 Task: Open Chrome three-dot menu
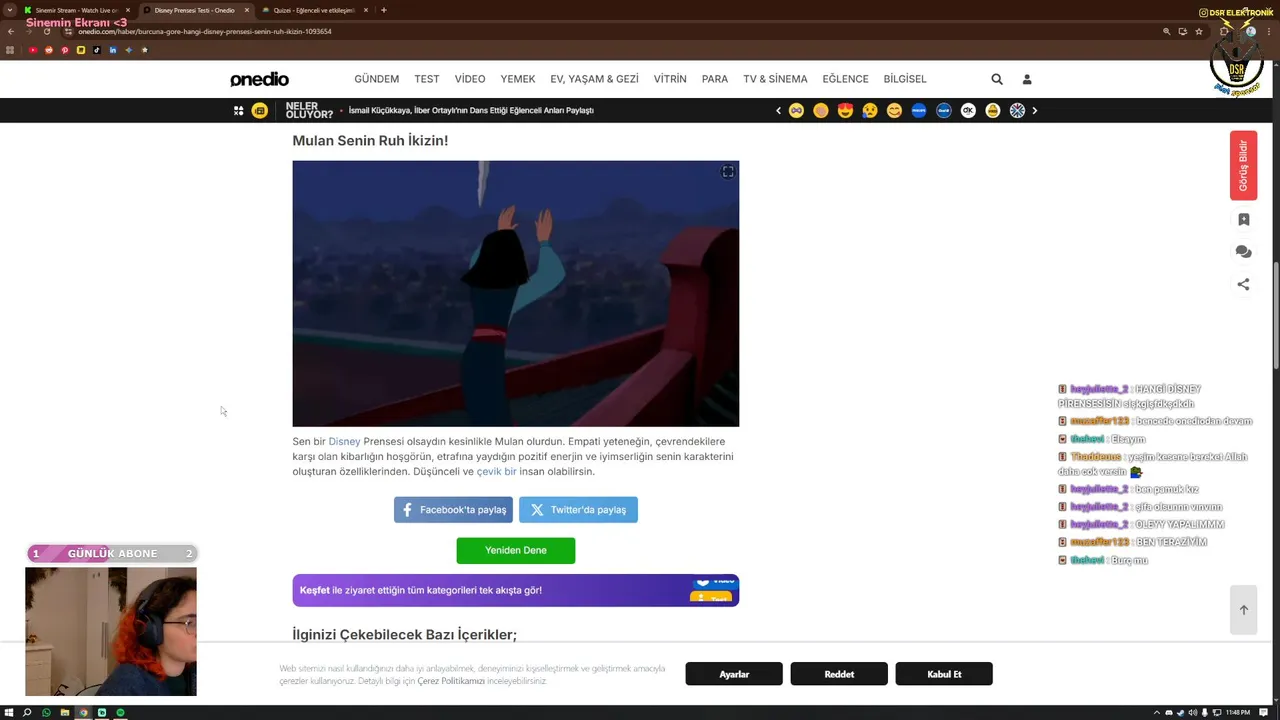(x=1271, y=31)
